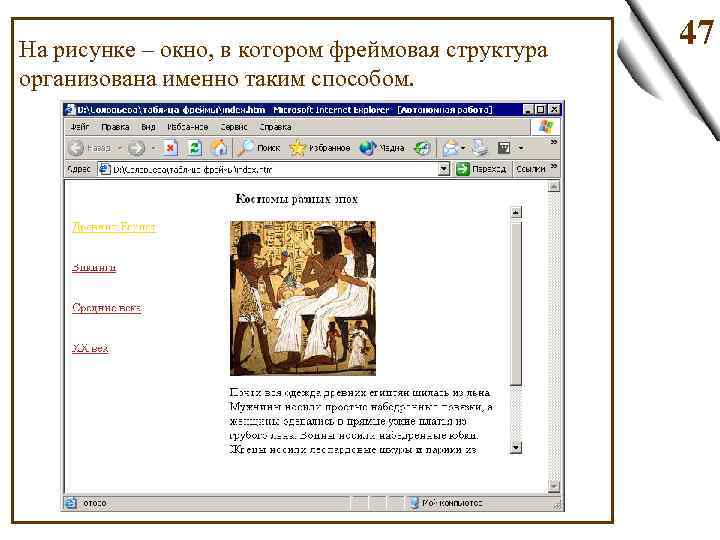Click the Переход (Go) button
720x540 pixels.
[481, 169]
